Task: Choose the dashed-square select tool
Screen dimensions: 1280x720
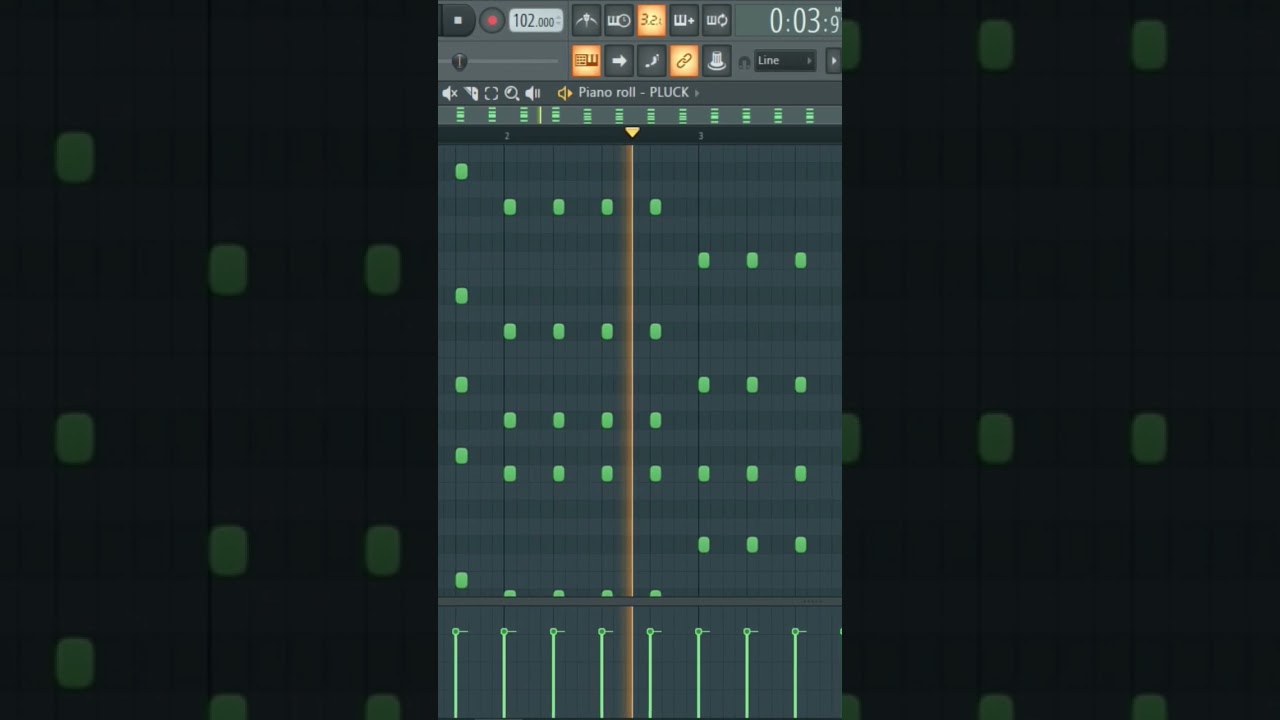Action: point(491,93)
